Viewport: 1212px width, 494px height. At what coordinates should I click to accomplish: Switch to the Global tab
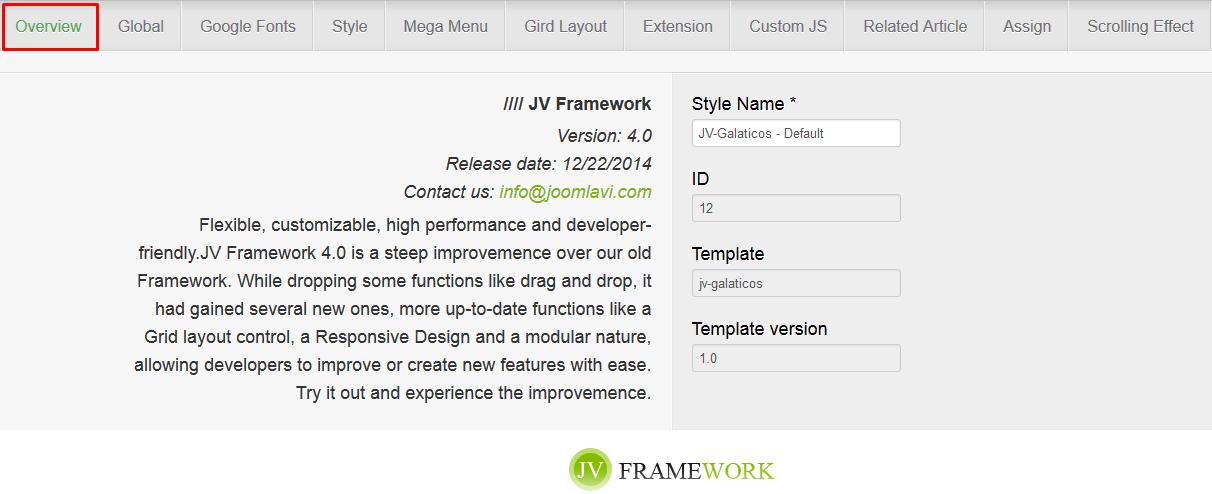(x=141, y=27)
